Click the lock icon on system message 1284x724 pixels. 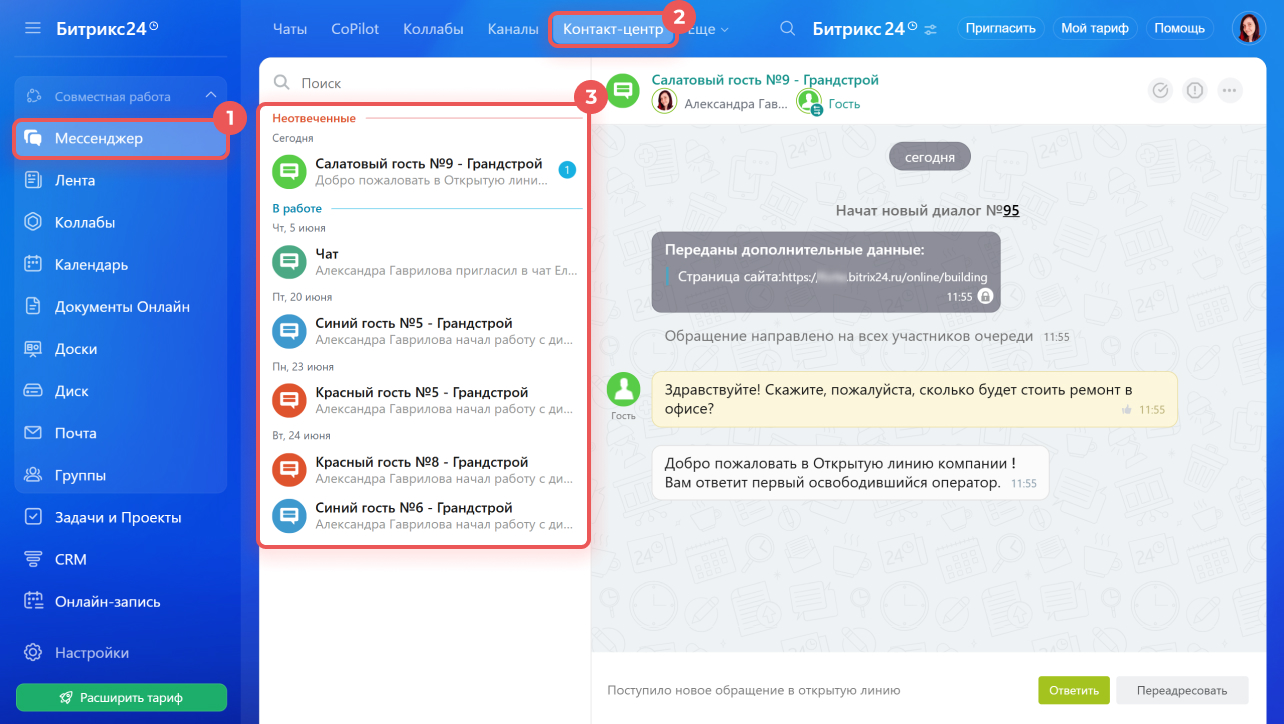(985, 296)
